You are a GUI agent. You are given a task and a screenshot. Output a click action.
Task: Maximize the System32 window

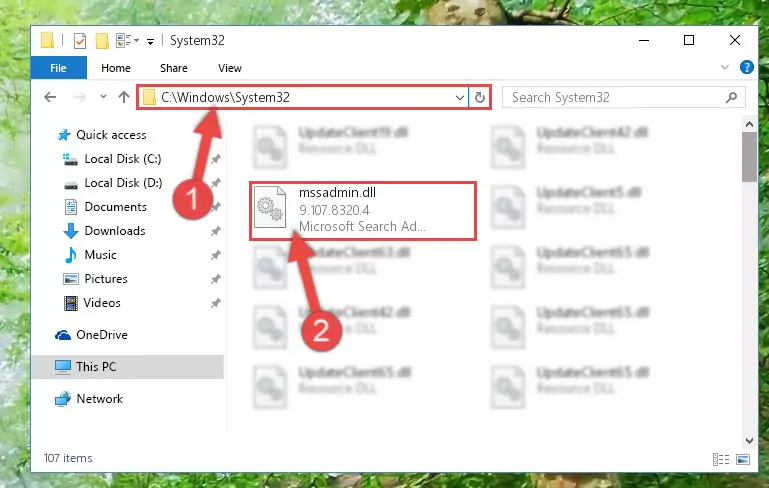689,40
